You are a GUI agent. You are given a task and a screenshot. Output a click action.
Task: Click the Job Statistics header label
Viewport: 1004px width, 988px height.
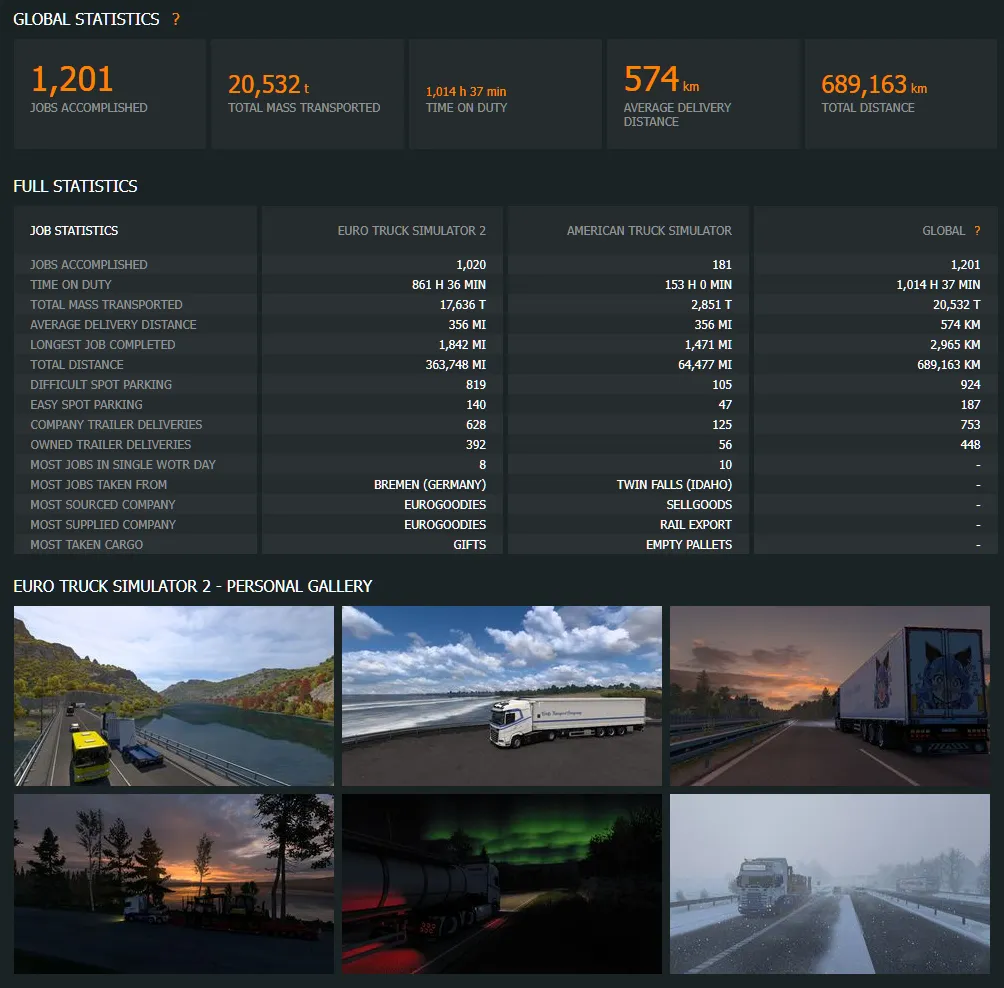(x=74, y=231)
